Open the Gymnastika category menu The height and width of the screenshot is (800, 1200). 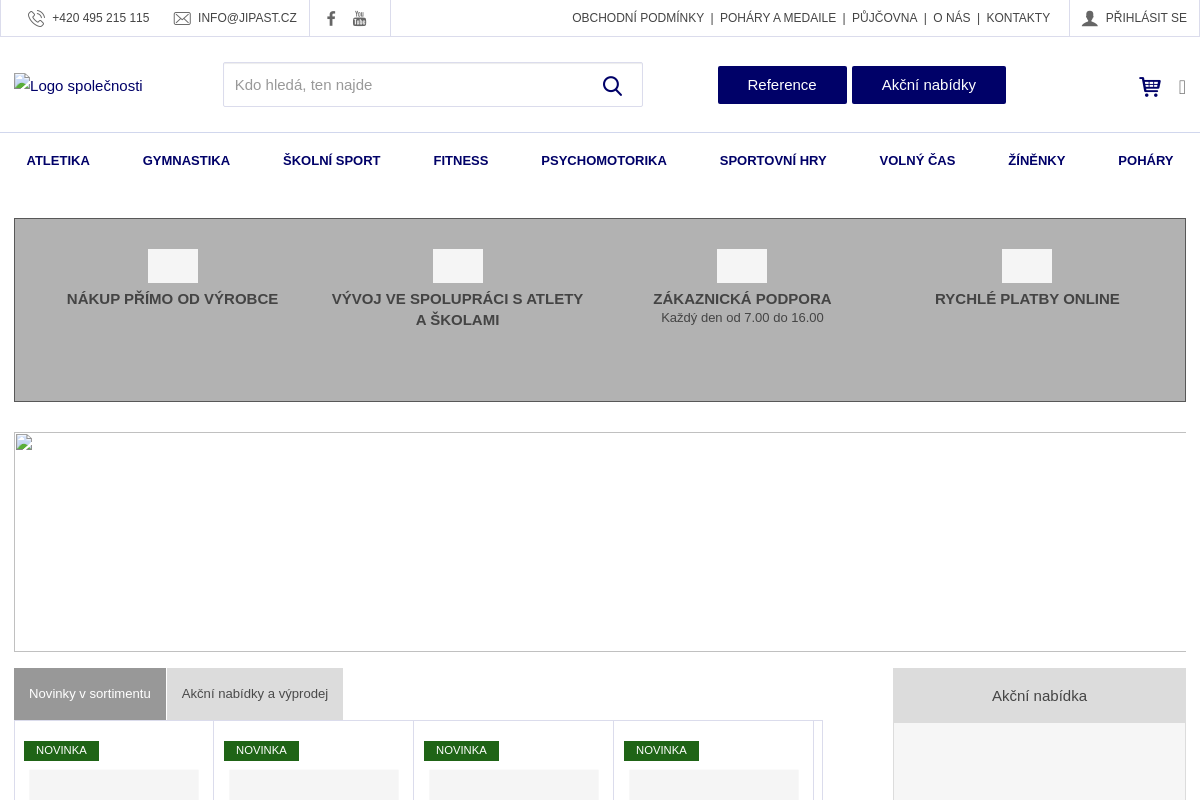(186, 161)
